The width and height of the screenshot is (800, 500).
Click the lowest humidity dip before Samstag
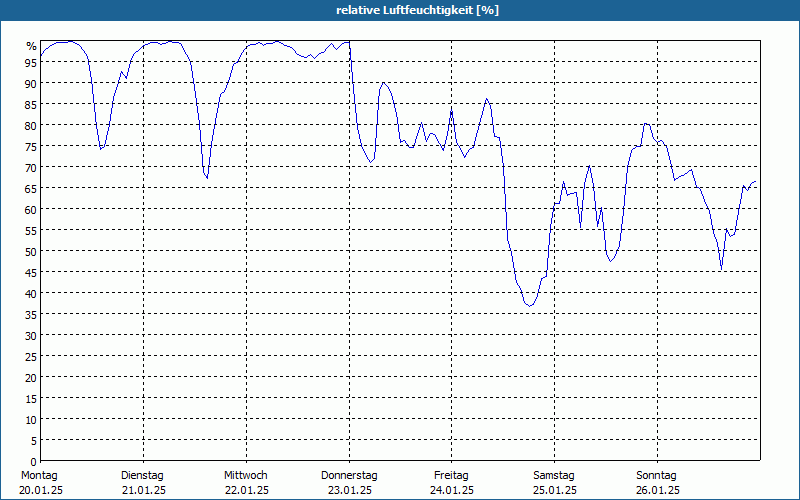pos(530,306)
